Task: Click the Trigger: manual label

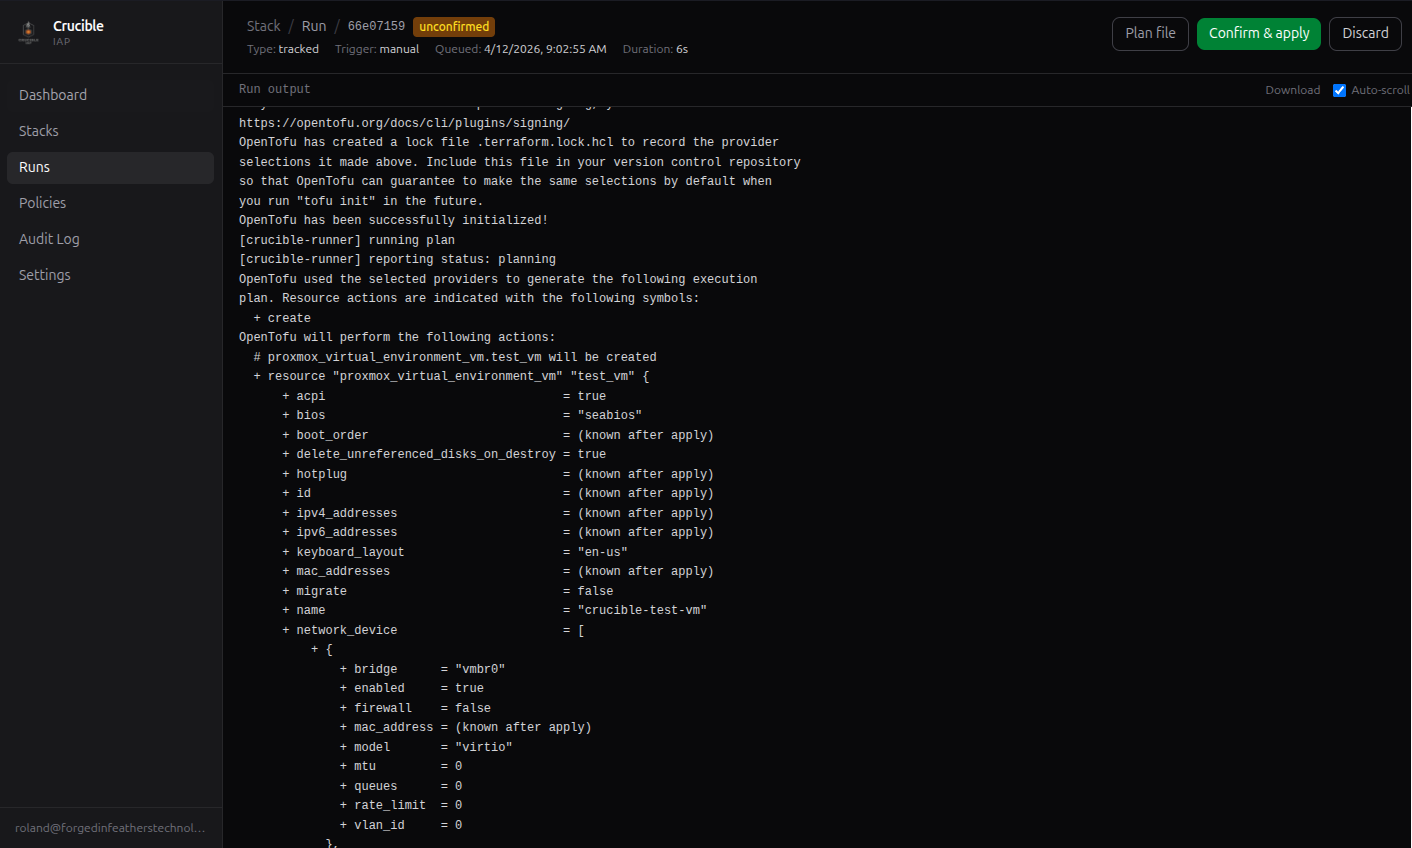Action: point(377,48)
